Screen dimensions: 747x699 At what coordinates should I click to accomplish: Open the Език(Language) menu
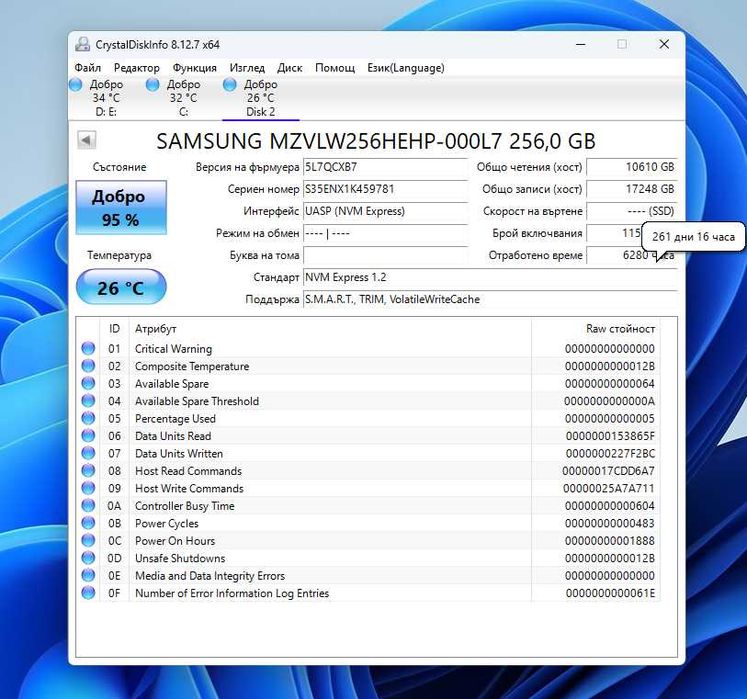(406, 68)
